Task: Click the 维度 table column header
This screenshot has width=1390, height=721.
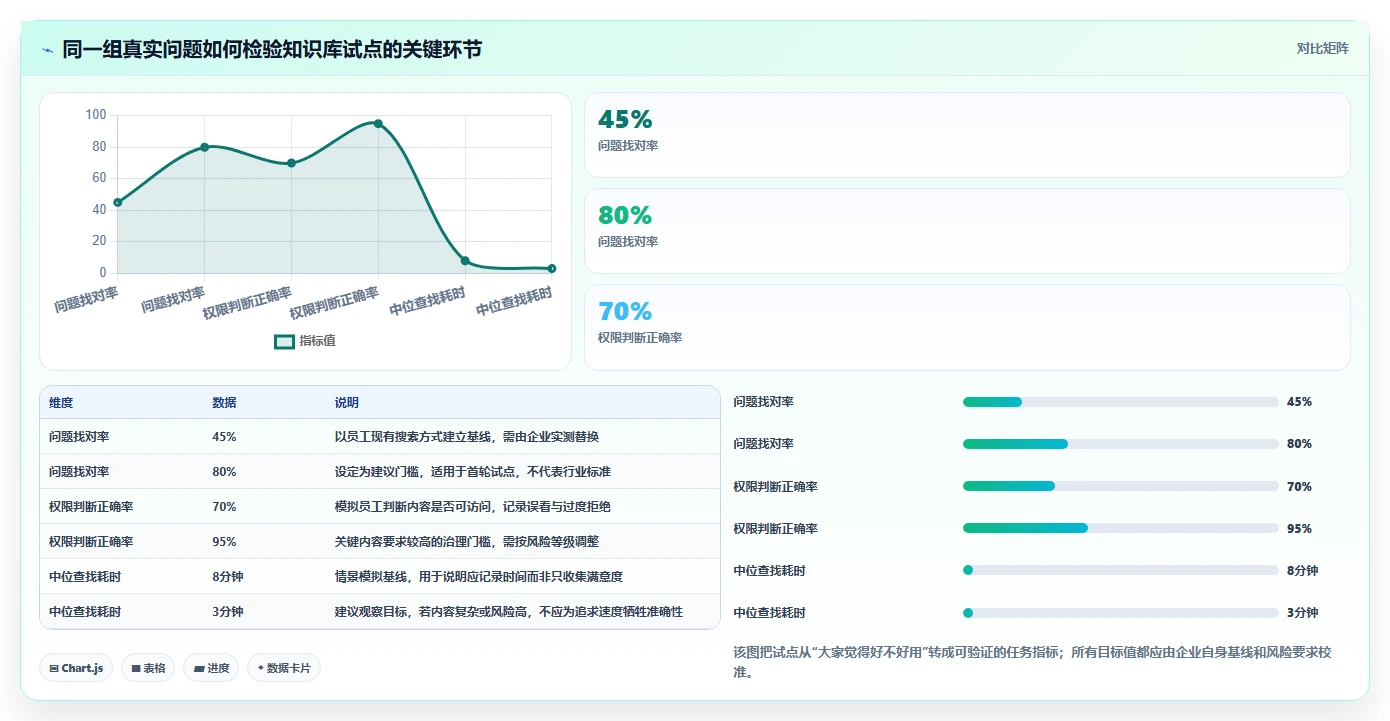Action: (x=61, y=403)
